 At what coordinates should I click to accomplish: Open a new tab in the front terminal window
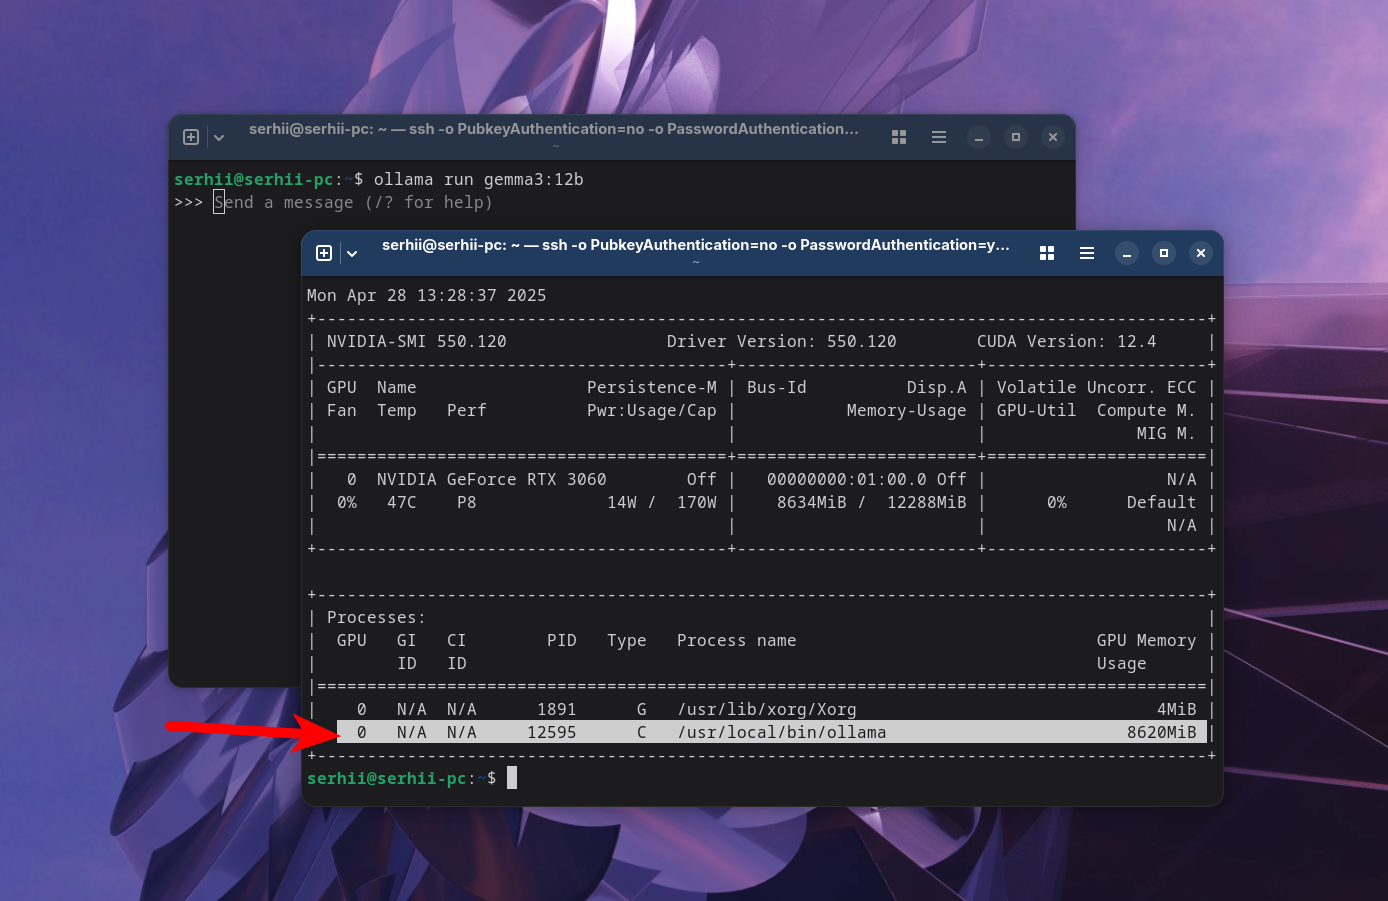coord(322,253)
